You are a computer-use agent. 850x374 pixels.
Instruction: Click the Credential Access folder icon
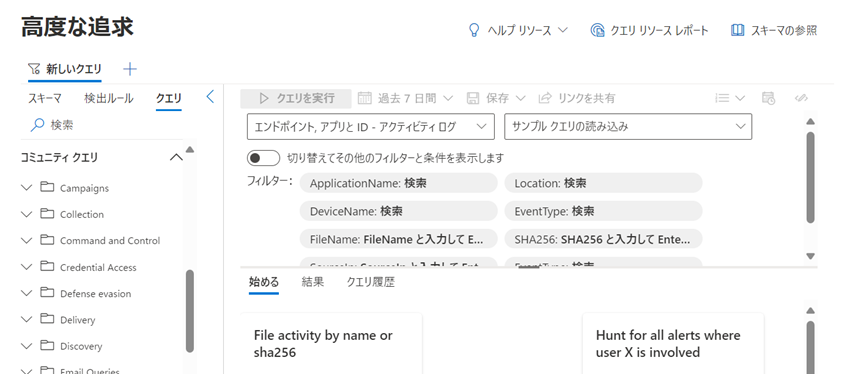pos(48,267)
